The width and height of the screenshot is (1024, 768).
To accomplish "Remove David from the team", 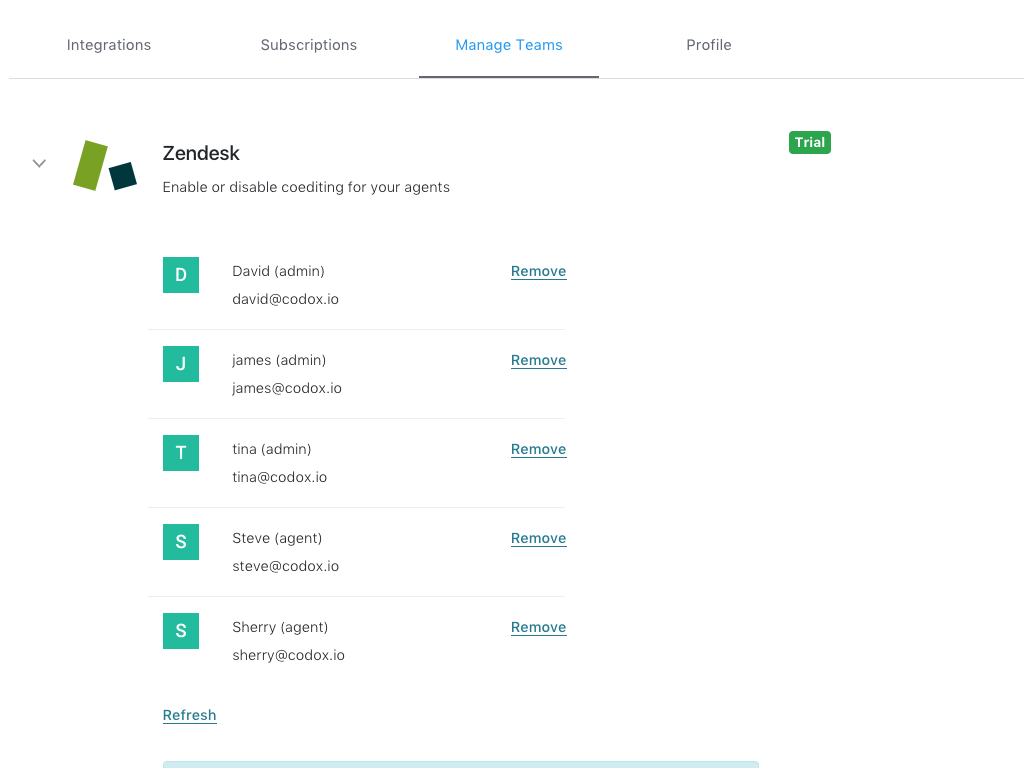I will tap(538, 271).
